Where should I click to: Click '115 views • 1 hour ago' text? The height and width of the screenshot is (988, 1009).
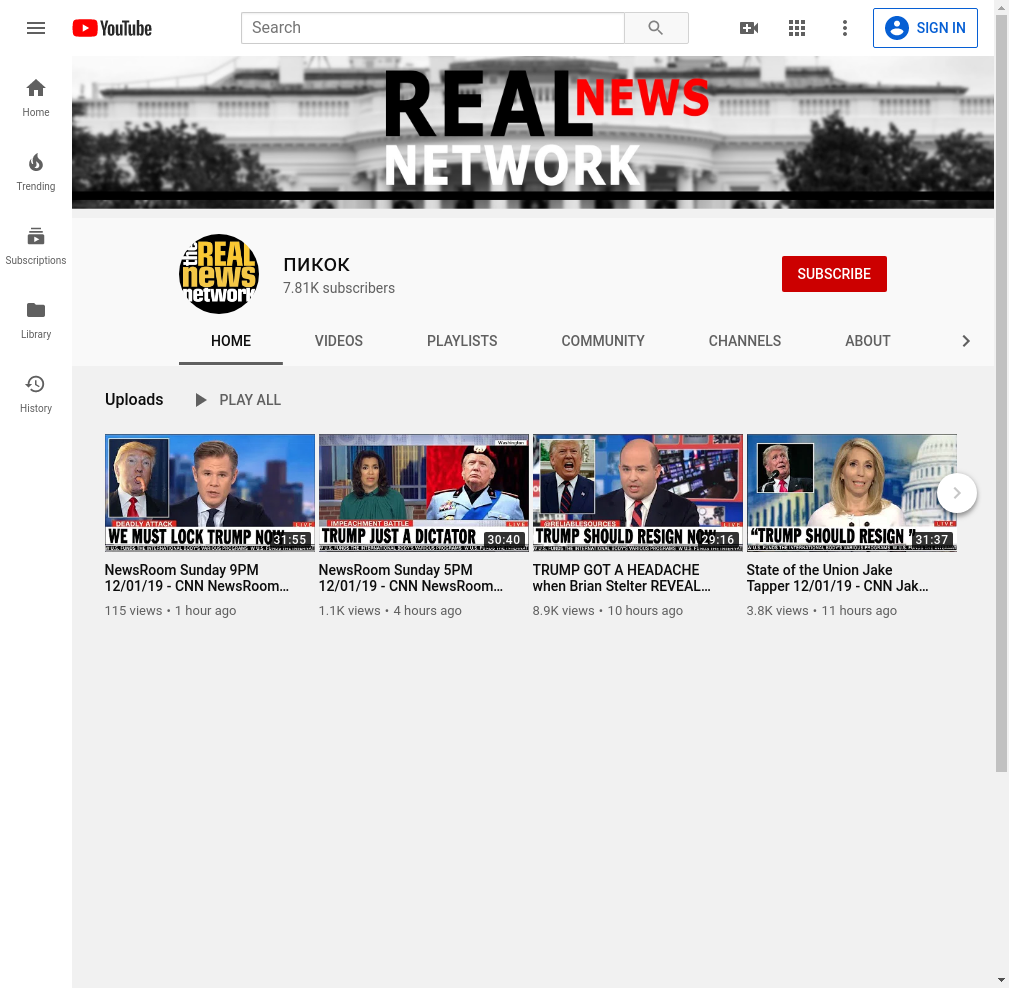(171, 611)
